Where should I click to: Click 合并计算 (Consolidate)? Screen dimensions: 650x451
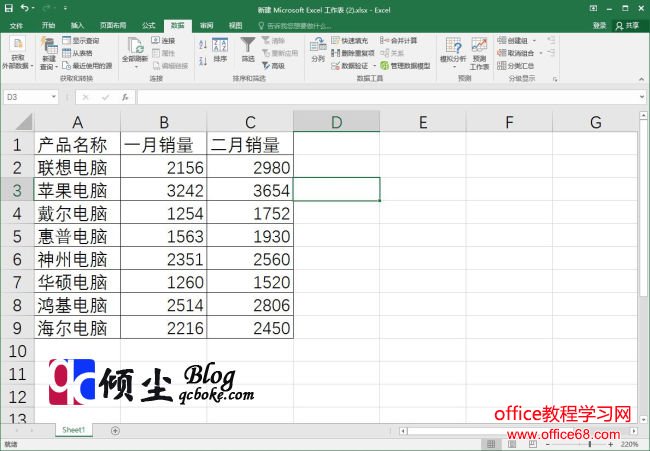[x=399, y=41]
